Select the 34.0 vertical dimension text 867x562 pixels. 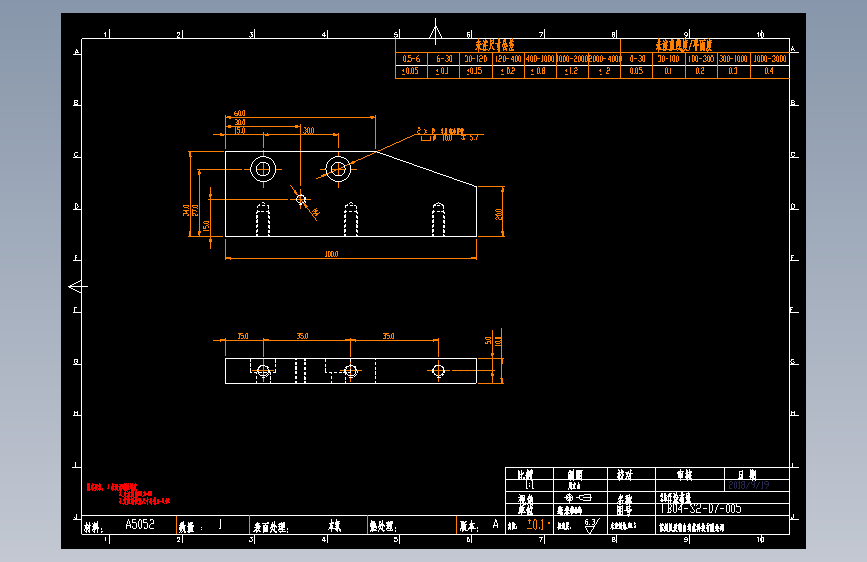click(x=186, y=210)
